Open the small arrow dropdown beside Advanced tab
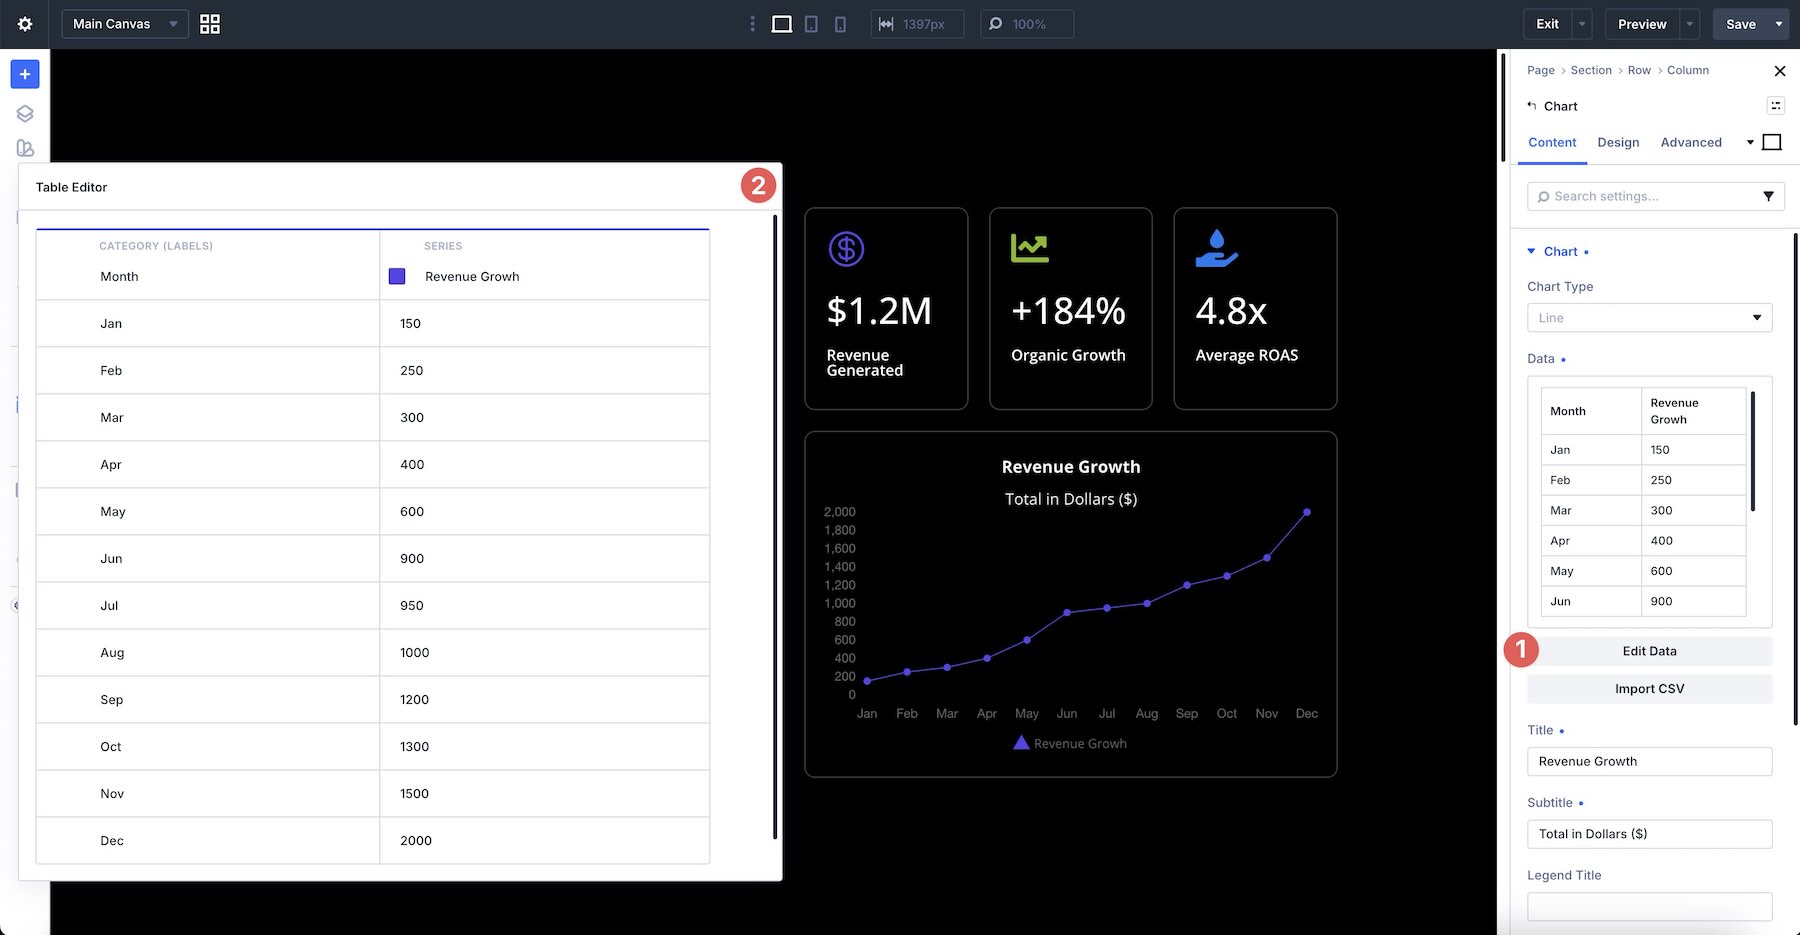Image resolution: width=1800 pixels, height=935 pixels. [x=1750, y=143]
